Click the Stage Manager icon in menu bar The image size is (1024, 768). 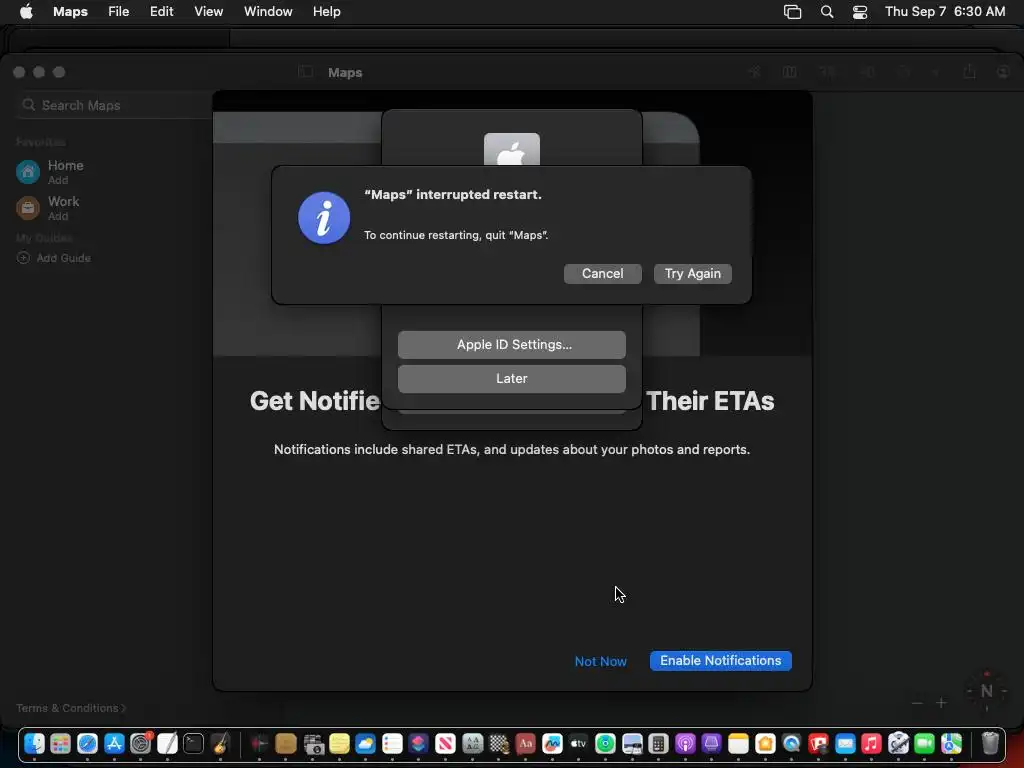point(792,12)
